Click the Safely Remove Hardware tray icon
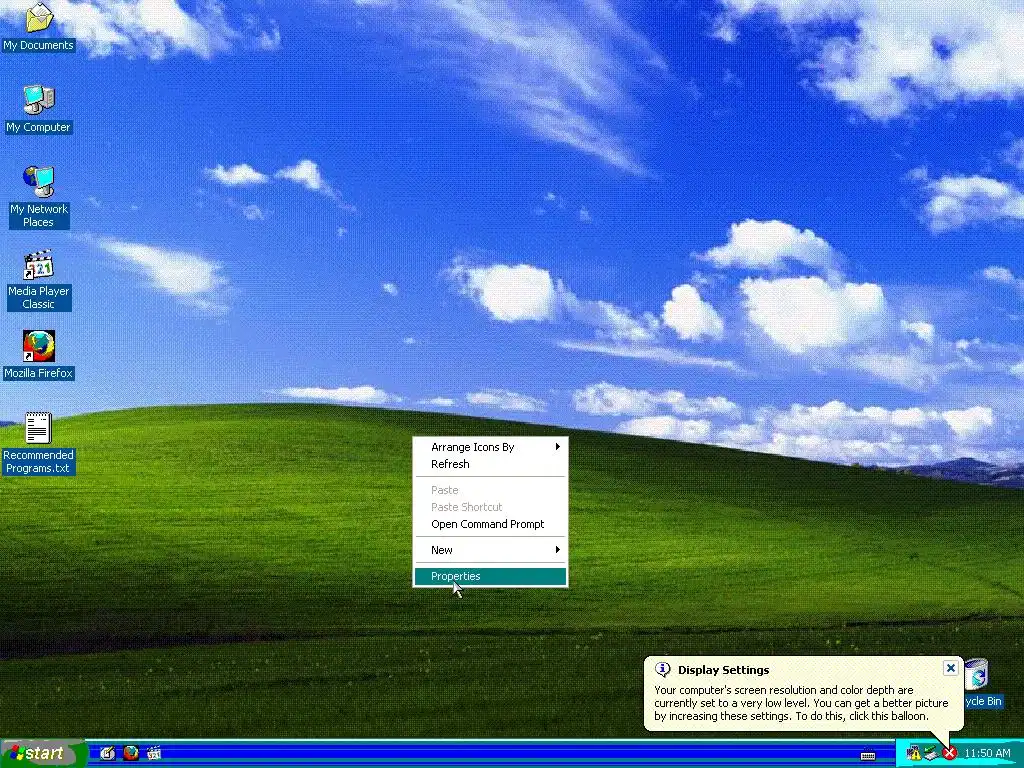The height and width of the screenshot is (768, 1024). (931, 754)
